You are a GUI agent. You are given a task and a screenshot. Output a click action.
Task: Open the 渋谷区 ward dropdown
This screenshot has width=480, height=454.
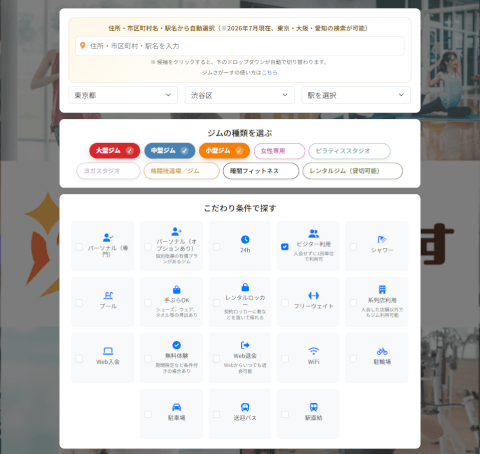(240, 95)
